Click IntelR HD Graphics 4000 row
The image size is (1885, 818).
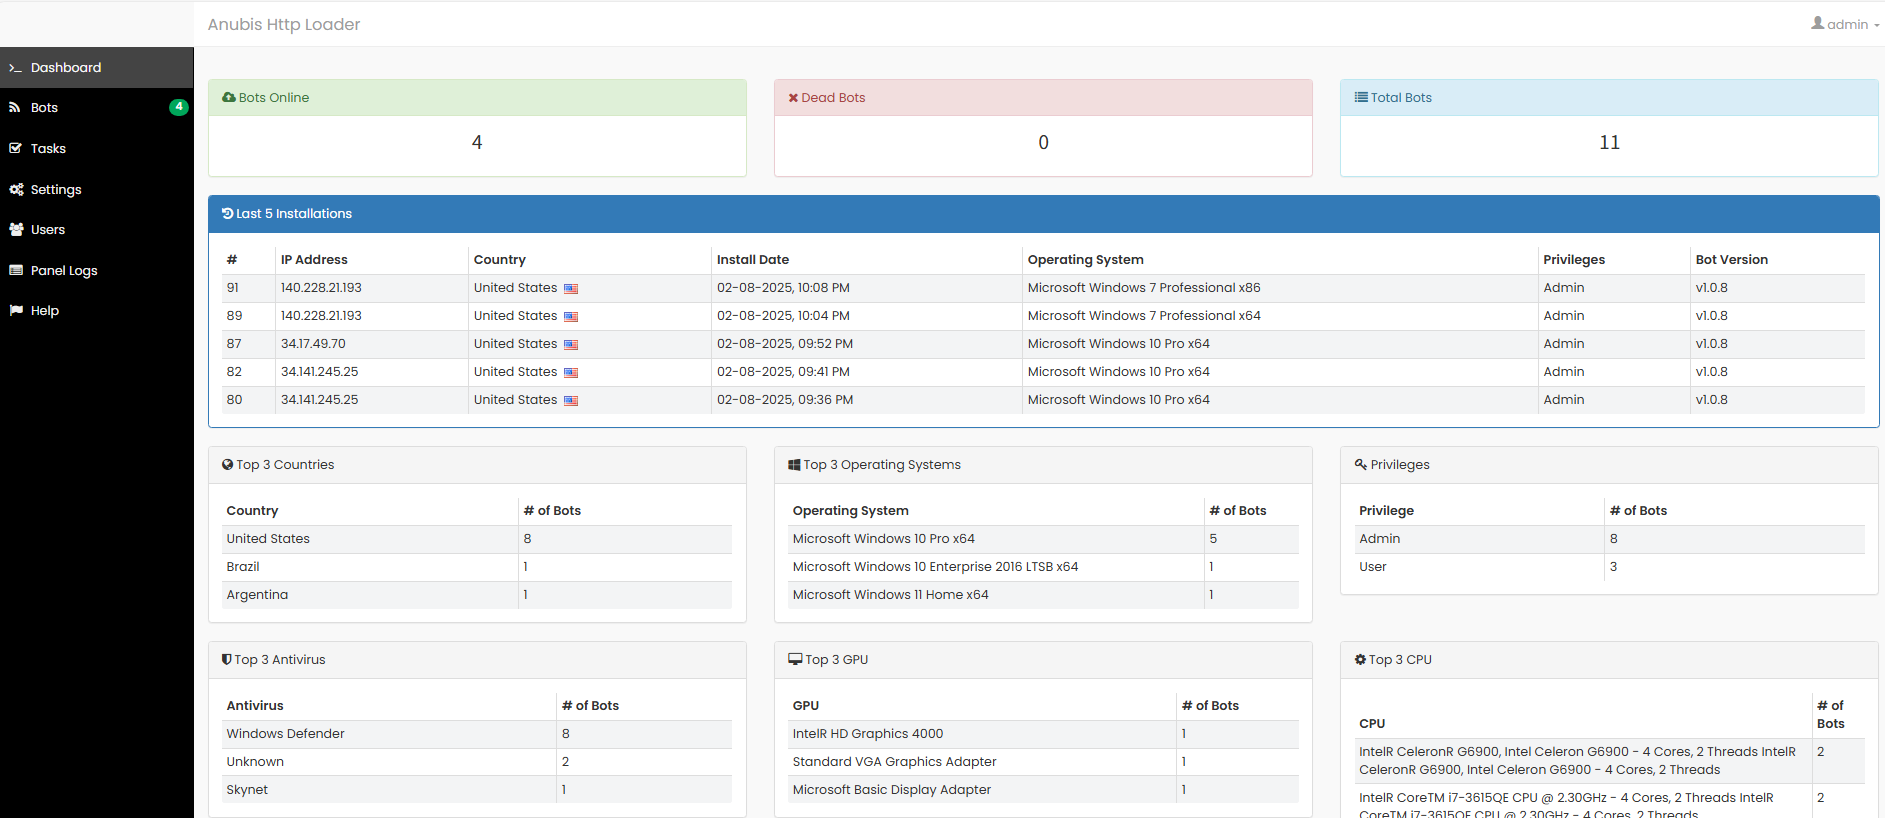click(1044, 734)
